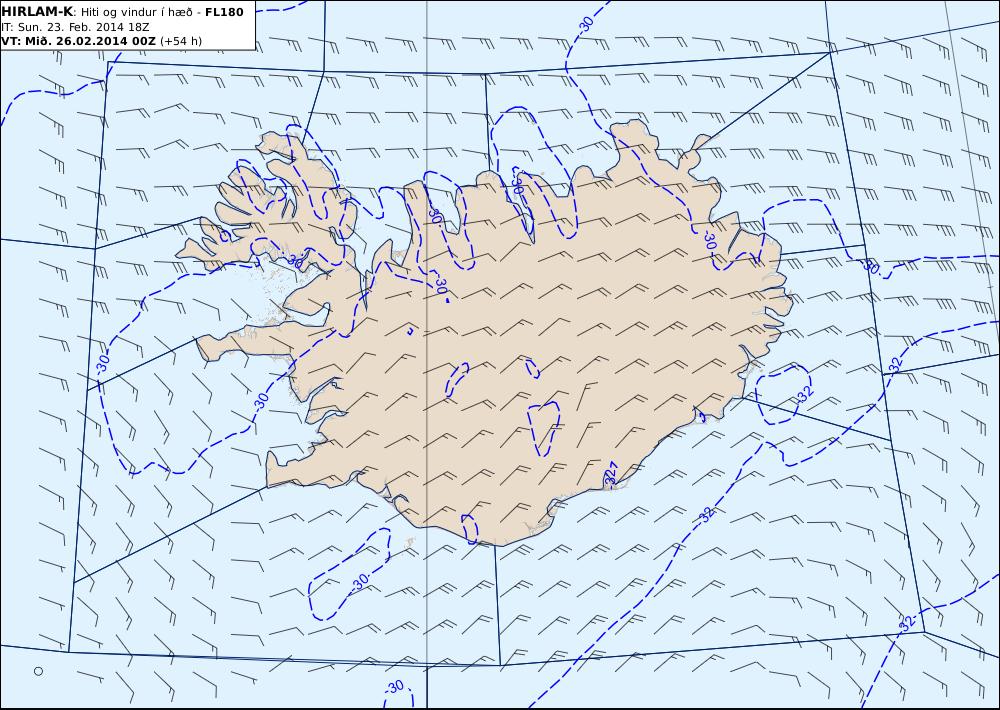Click the '(+54 h)' forecast offset text
Image resolution: width=1000 pixels, height=710 pixels.
[180, 41]
